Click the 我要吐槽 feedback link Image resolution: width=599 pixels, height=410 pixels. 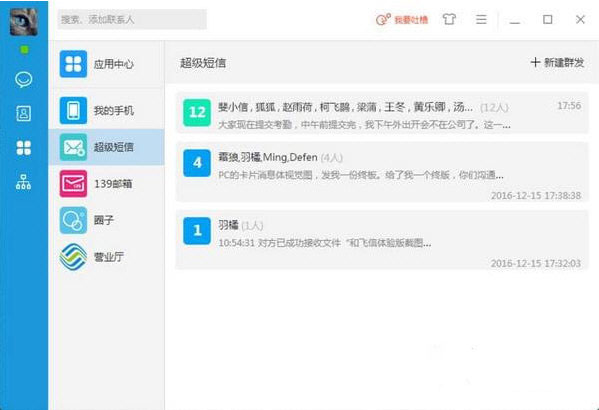(402, 19)
